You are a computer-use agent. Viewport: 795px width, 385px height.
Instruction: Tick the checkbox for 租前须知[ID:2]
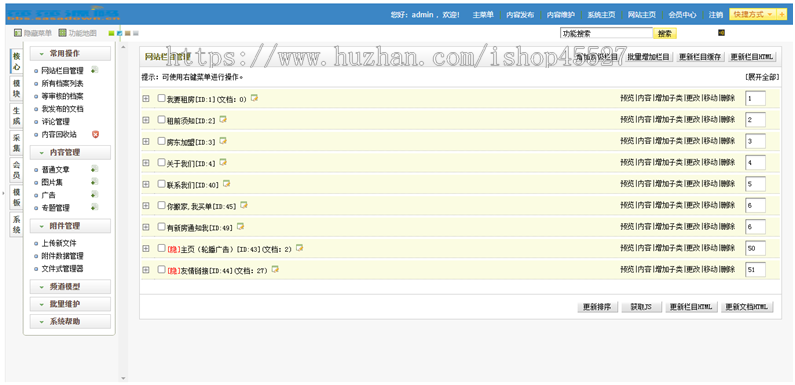tap(161, 120)
